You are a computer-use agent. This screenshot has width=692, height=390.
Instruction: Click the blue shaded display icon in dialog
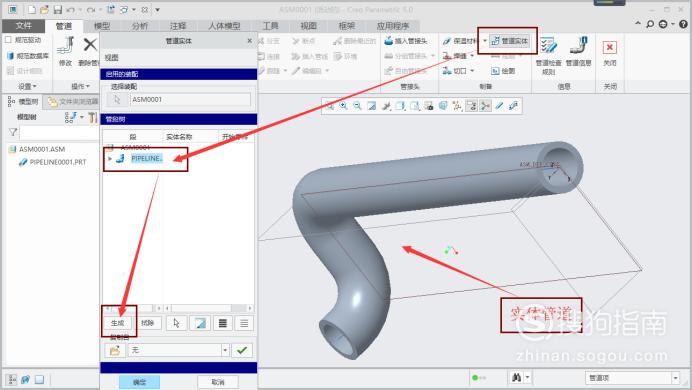pyautogui.click(x=200, y=323)
